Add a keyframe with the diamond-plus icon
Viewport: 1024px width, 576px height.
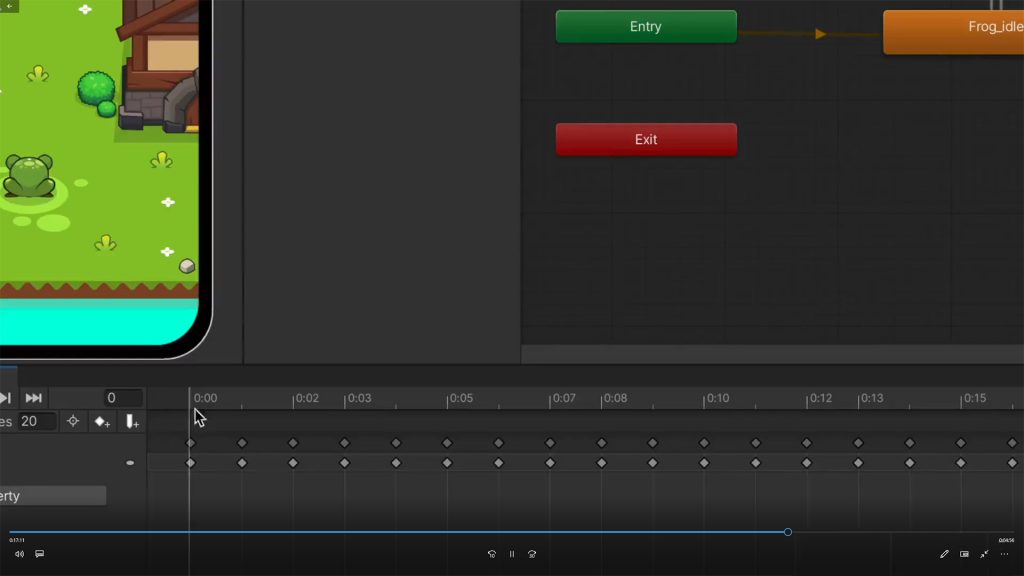pyautogui.click(x=102, y=422)
